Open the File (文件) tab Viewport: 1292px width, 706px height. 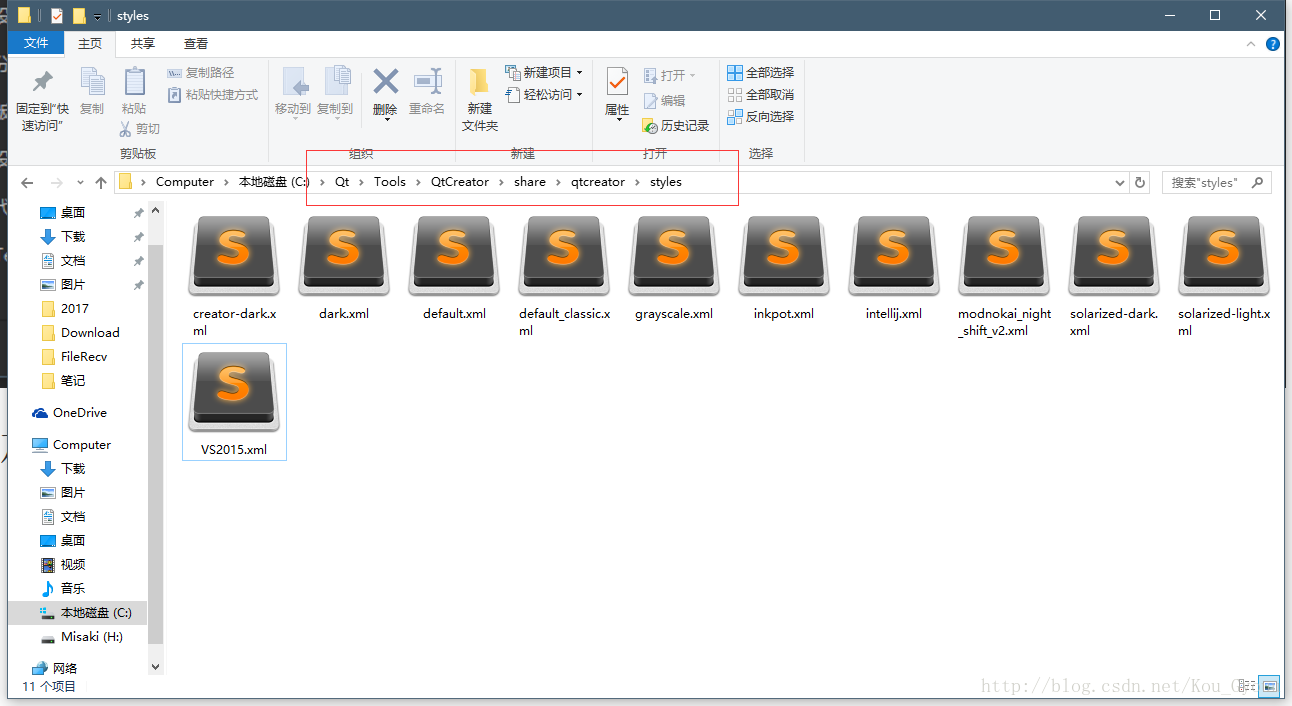(x=36, y=43)
